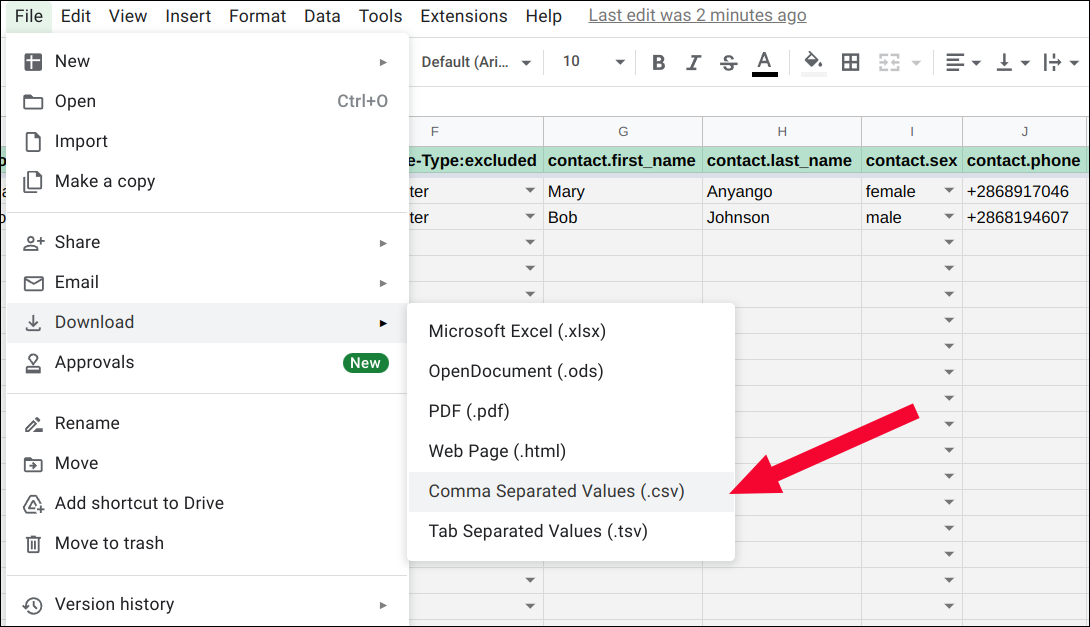The height and width of the screenshot is (627, 1090).
Task: Click the green New badge on Approvals
Action: pyautogui.click(x=366, y=363)
